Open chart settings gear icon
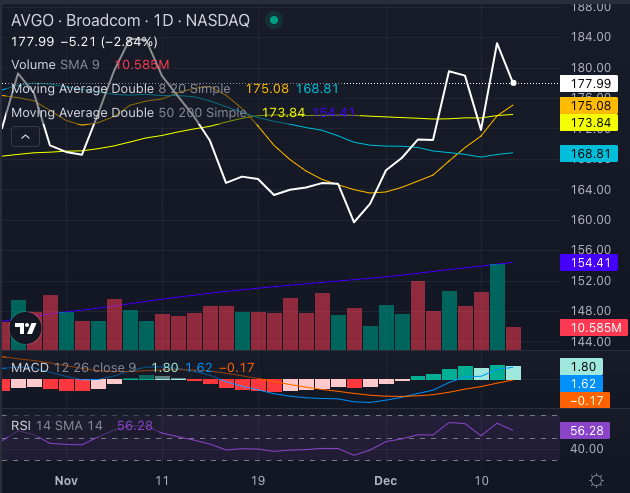The width and height of the screenshot is (630, 493). (596, 479)
